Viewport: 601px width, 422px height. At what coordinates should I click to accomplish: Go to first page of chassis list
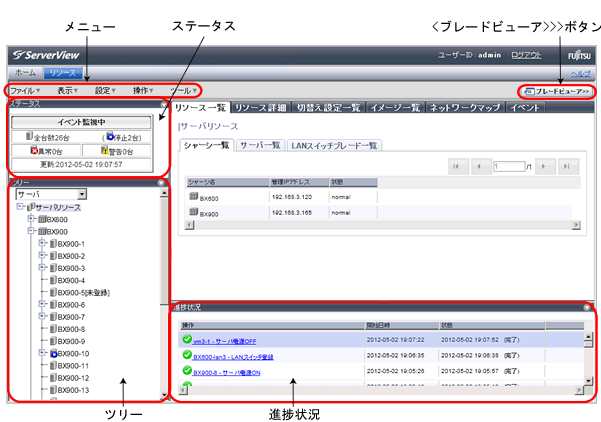(x=458, y=166)
